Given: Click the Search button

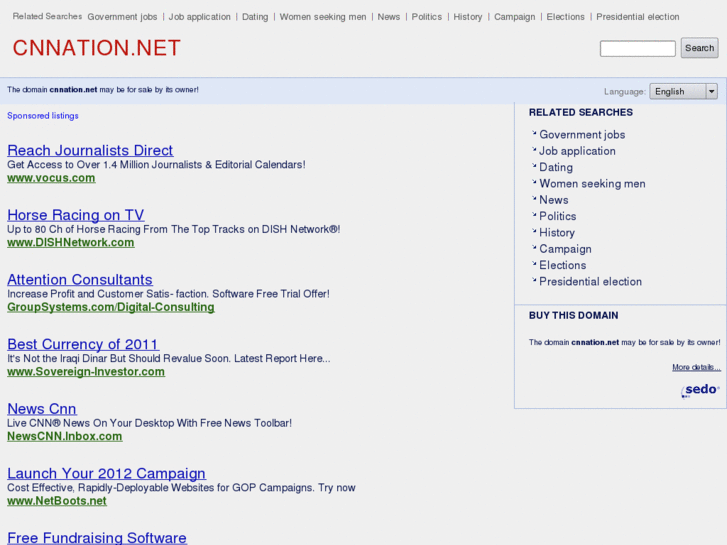Looking at the screenshot, I should point(699,48).
